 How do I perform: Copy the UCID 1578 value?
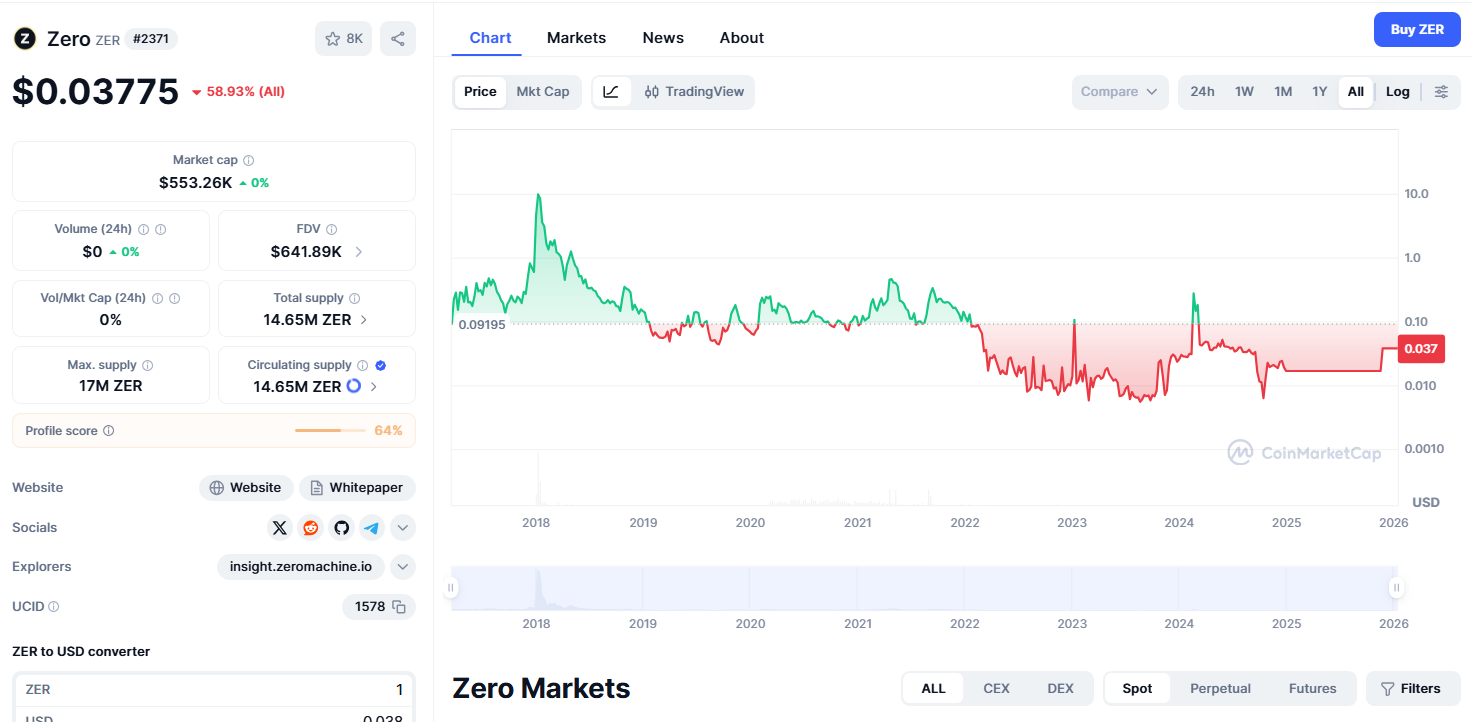tap(399, 607)
